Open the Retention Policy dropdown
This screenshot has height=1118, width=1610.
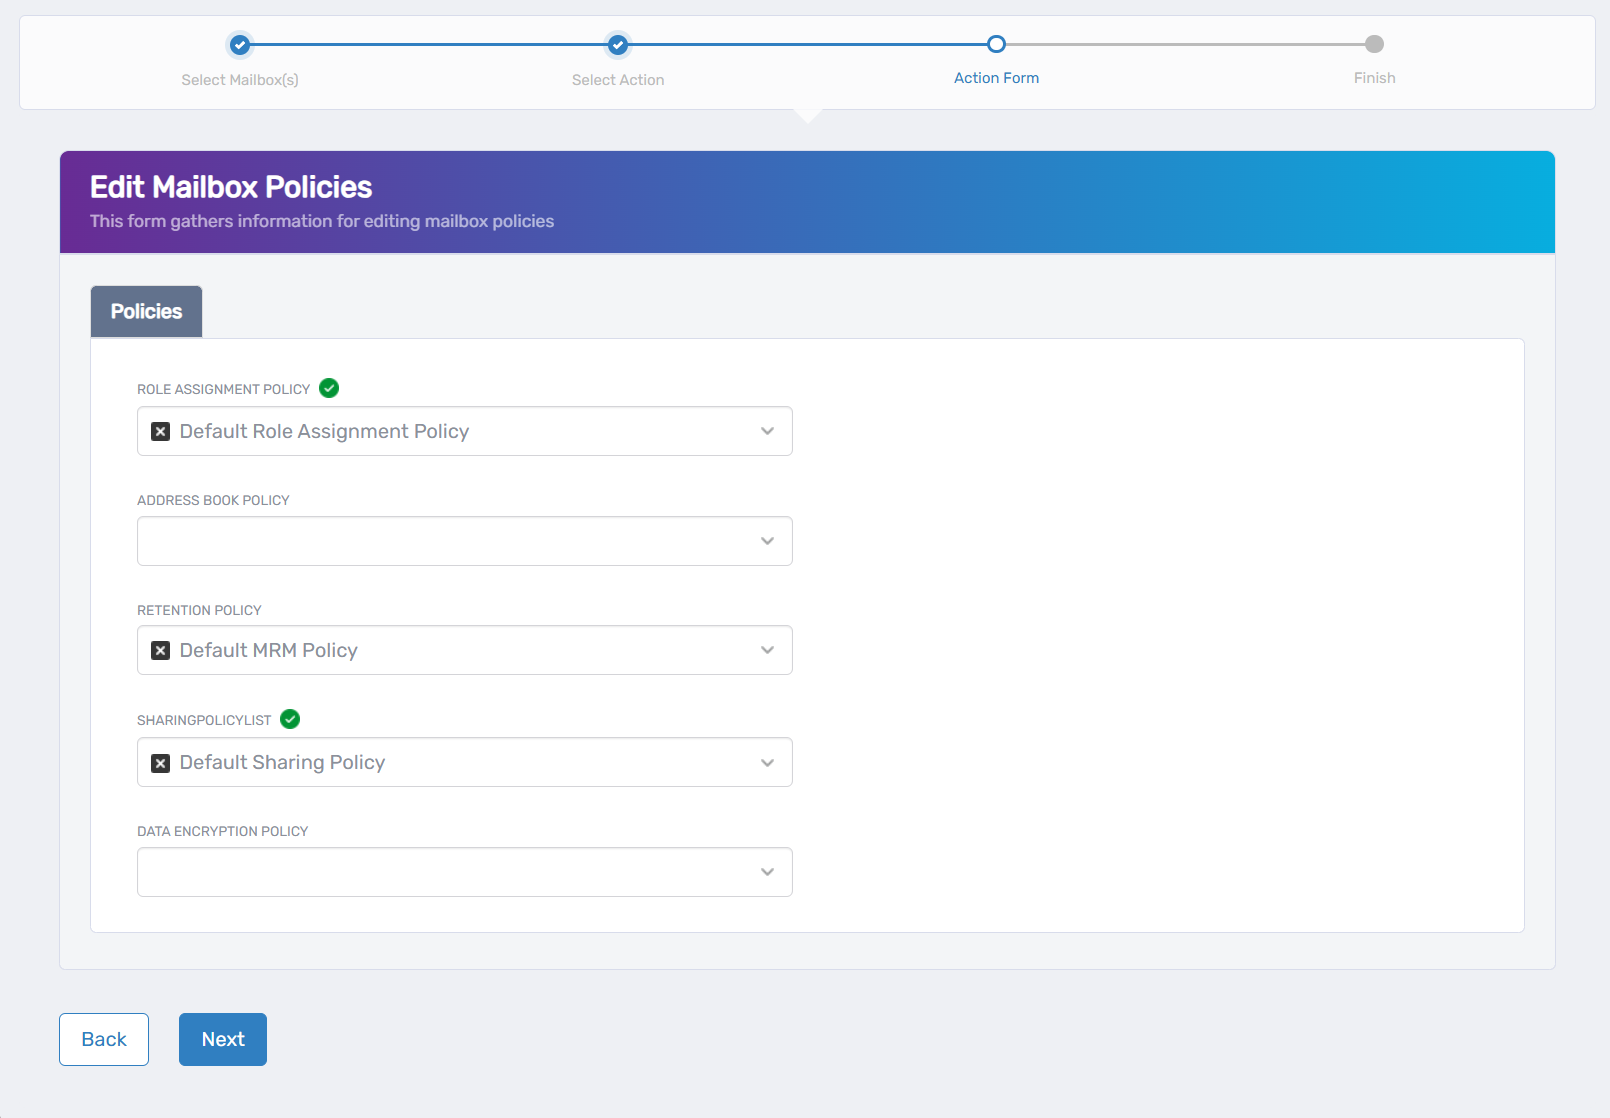[x=767, y=650]
